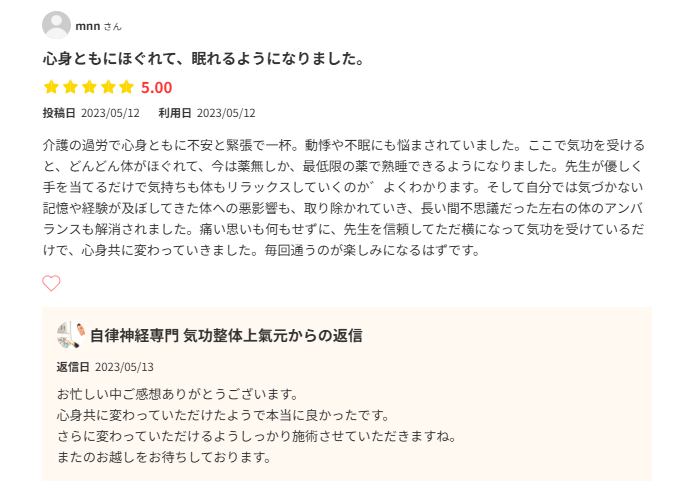Click the first yellow rating star
The height and width of the screenshot is (490, 691).
point(51,87)
